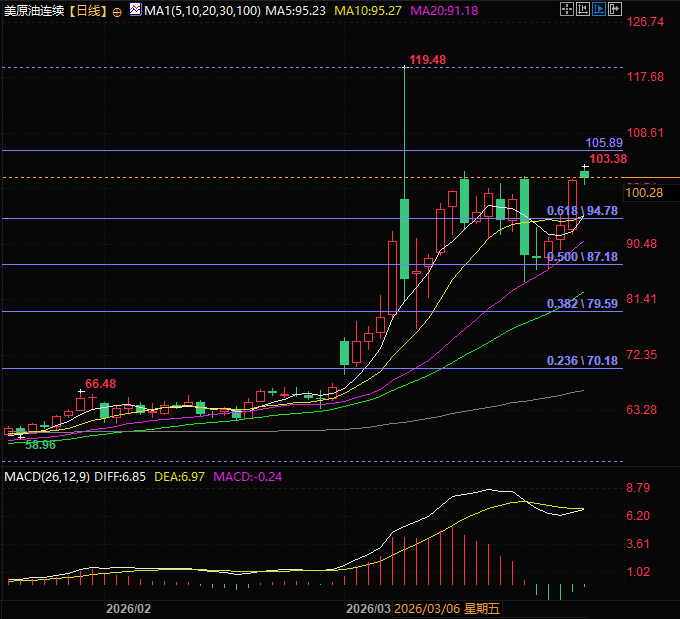Click the 90.48 price axis value

641,244
